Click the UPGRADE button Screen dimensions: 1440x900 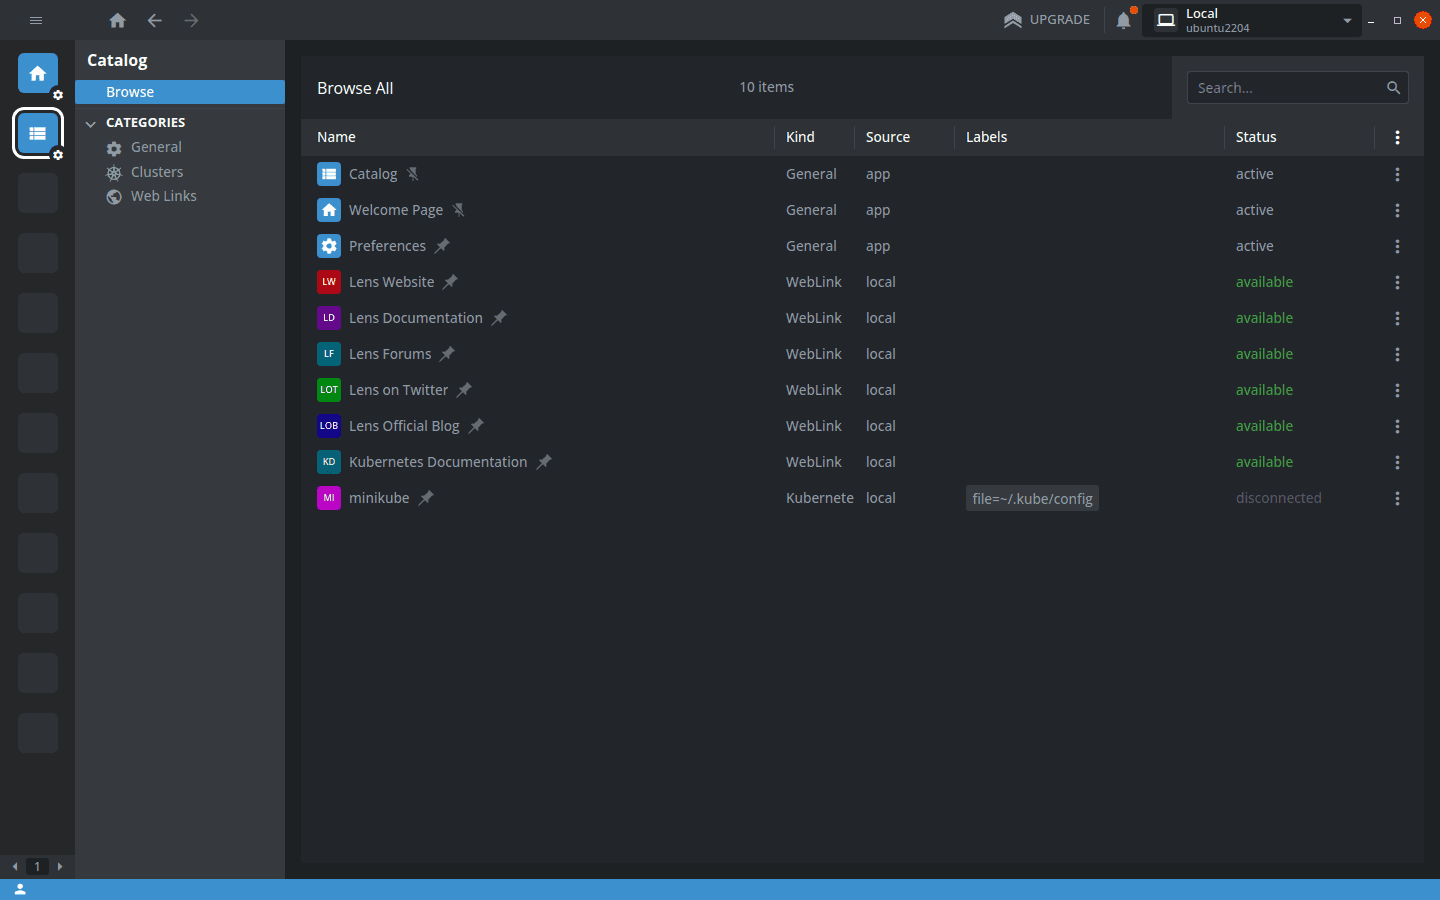[1047, 19]
